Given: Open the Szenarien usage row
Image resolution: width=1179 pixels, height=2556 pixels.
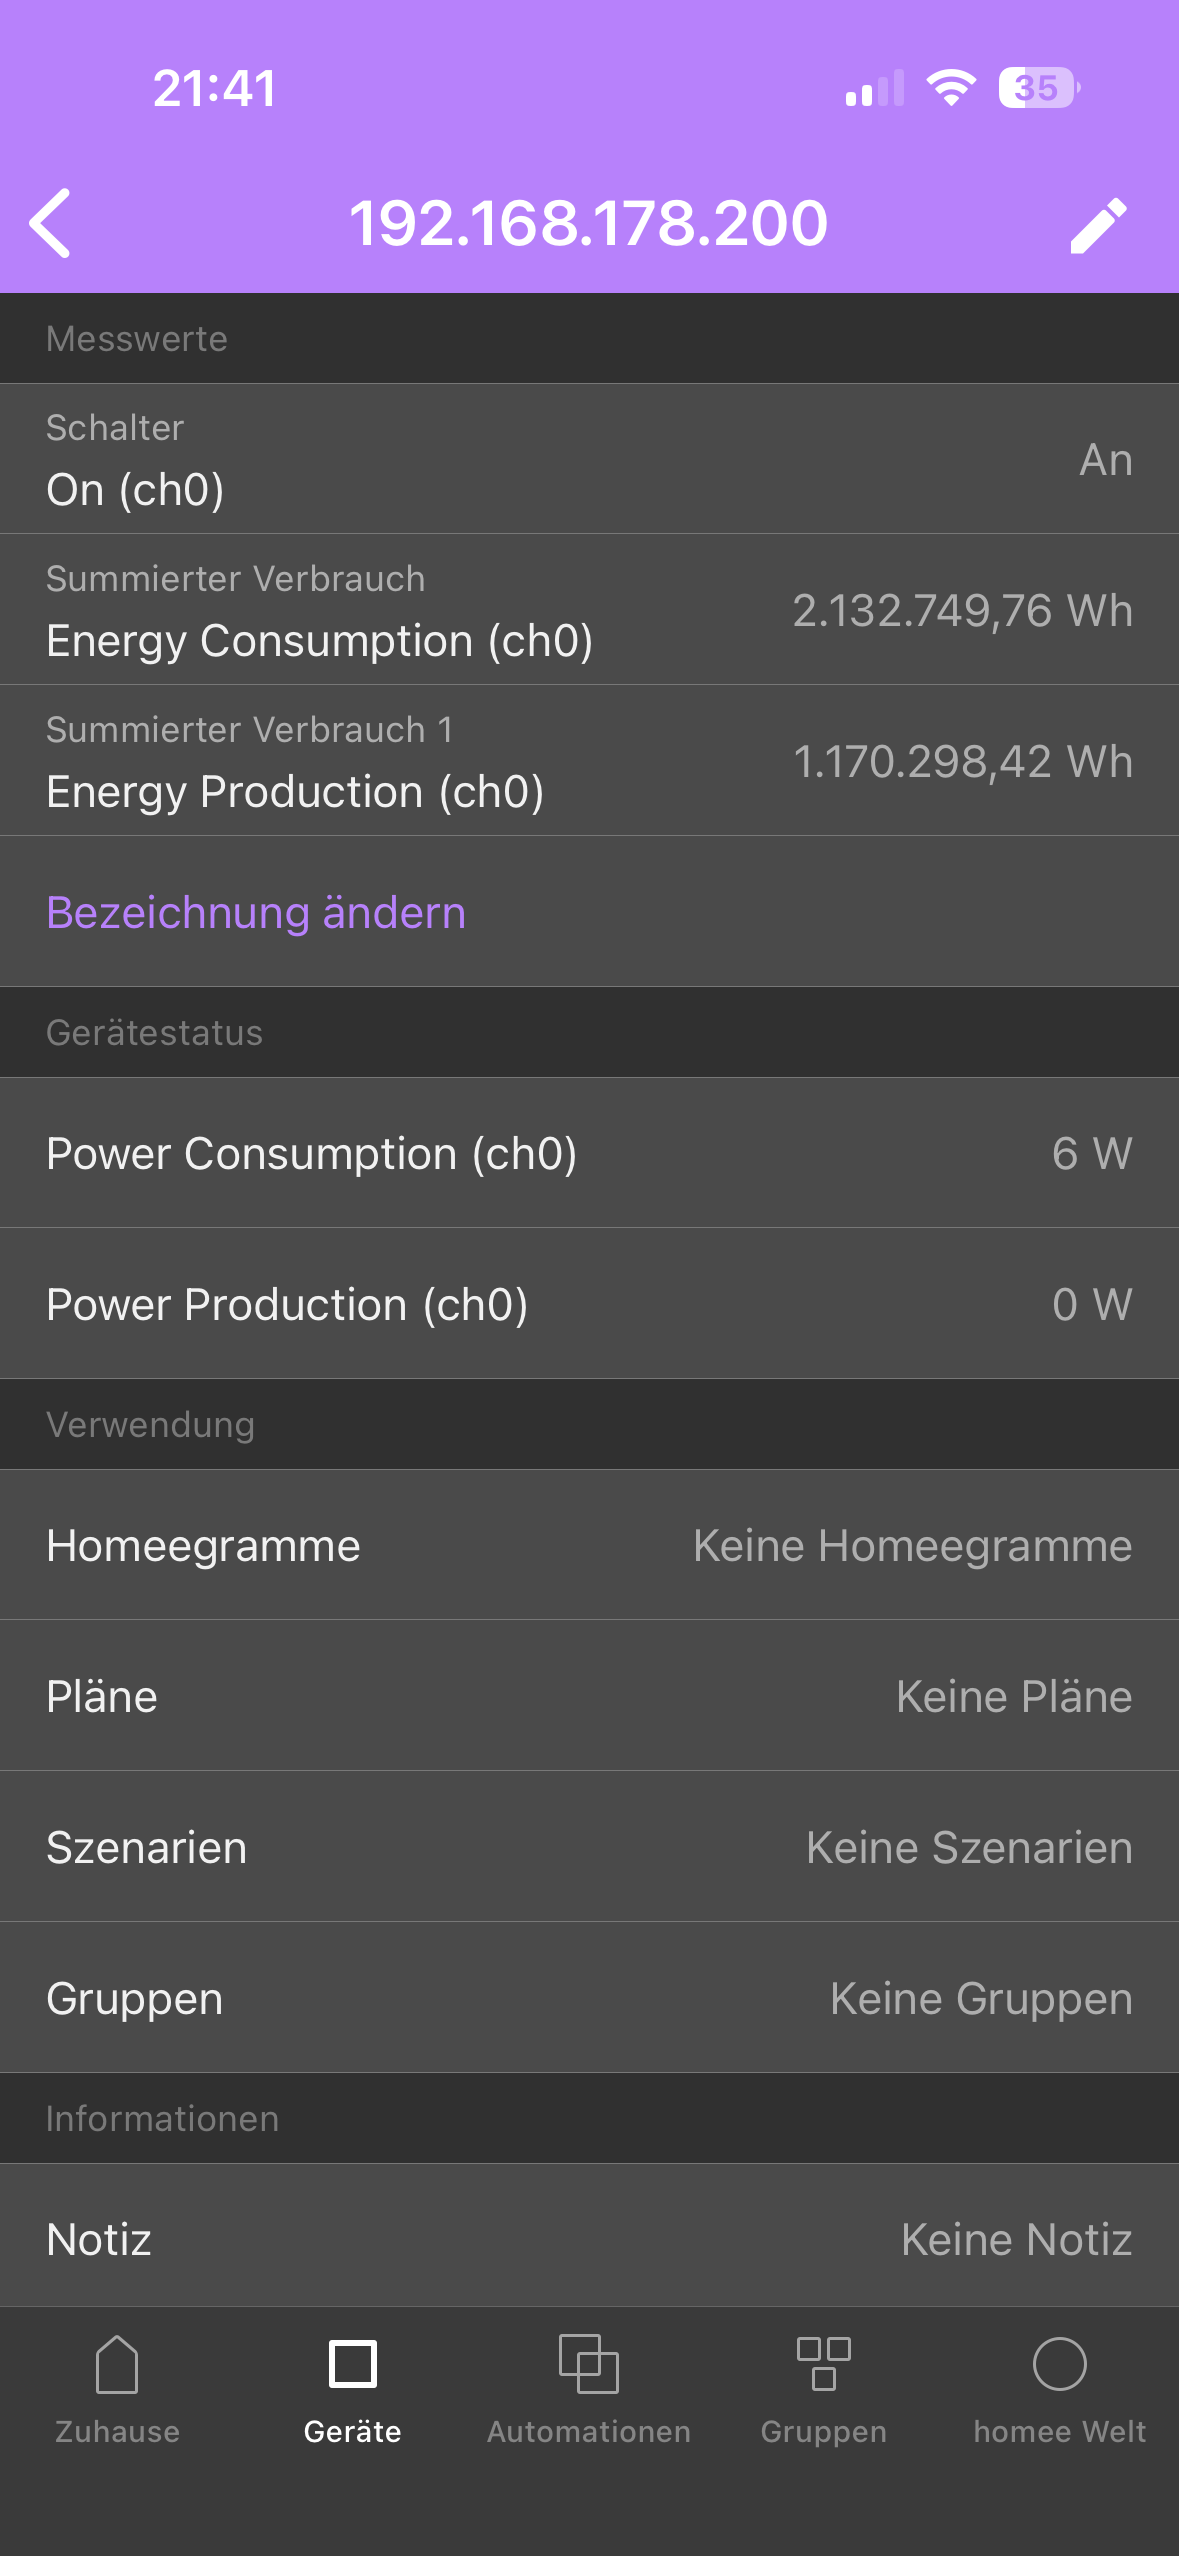Looking at the screenshot, I should pos(589,1848).
